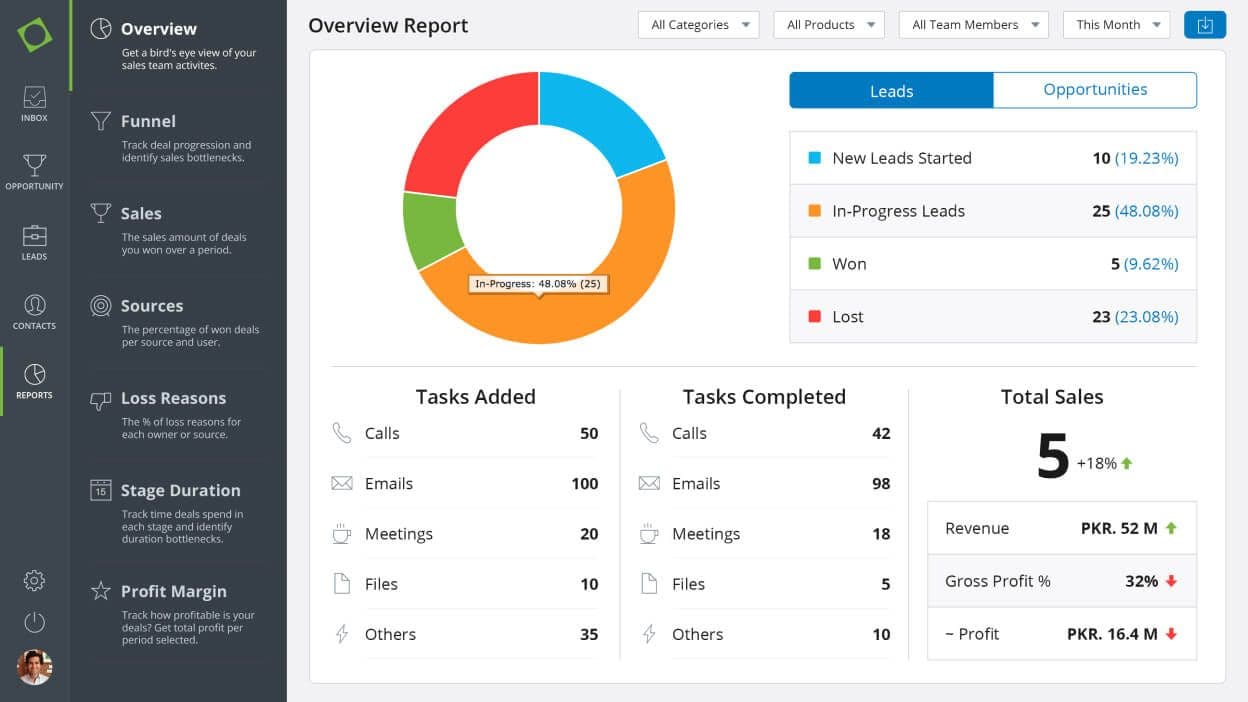Click the Tasks Completed Files document icon
Viewport: 1248px width, 702px height.
coord(649,584)
